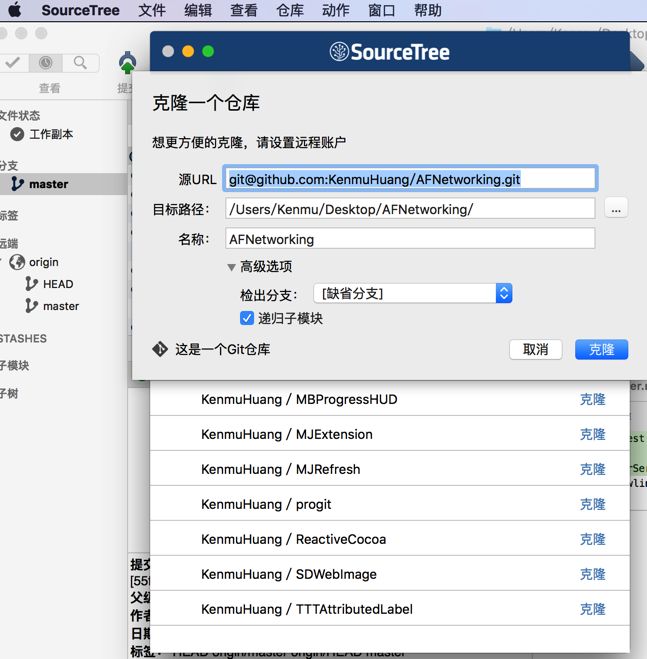647x659 pixels.
Task: Collapse the 高级选项 disclosure triangle
Action: (231, 267)
